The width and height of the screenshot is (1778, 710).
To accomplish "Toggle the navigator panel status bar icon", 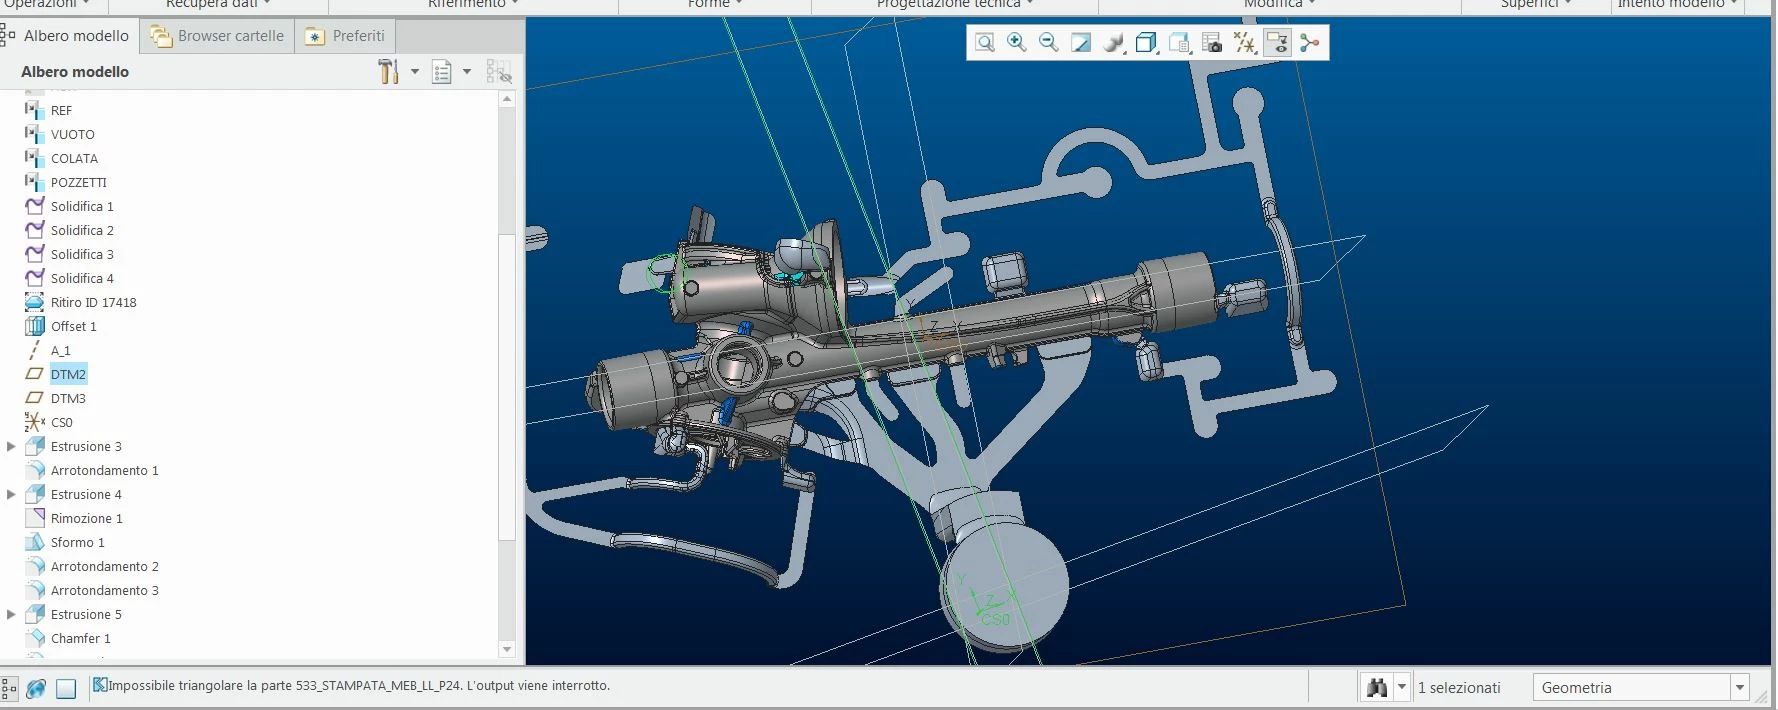I will (9, 688).
